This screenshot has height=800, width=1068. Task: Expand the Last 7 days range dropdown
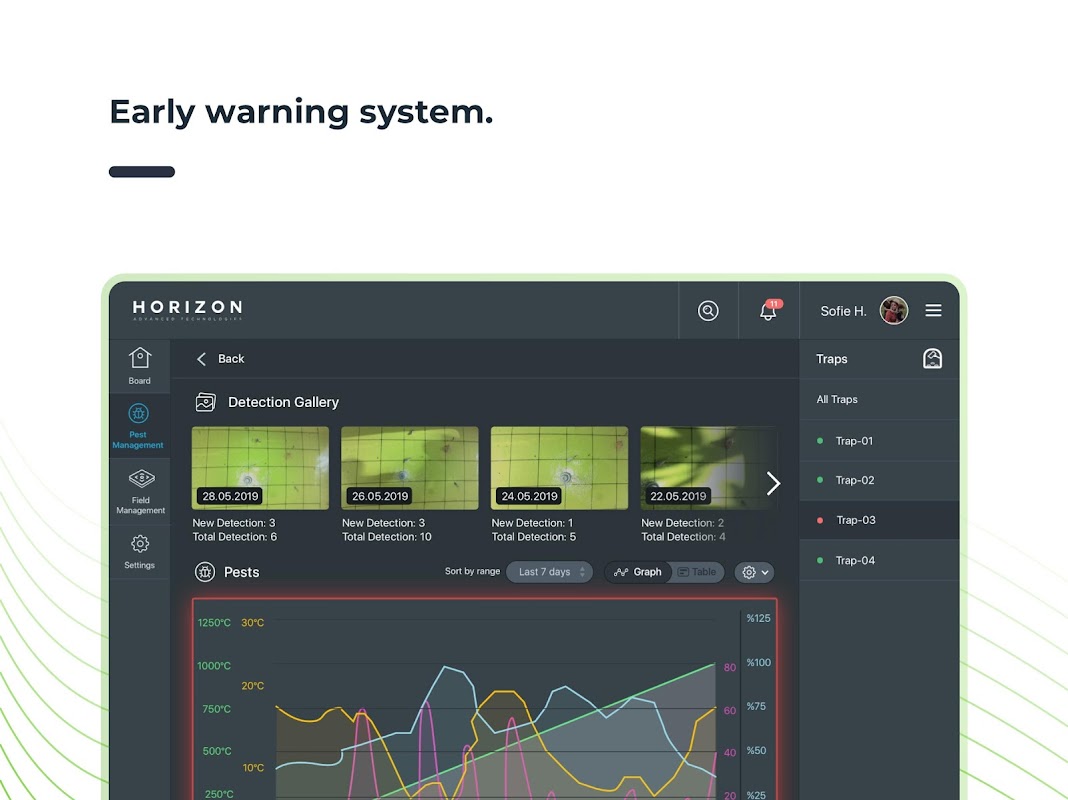(x=549, y=572)
